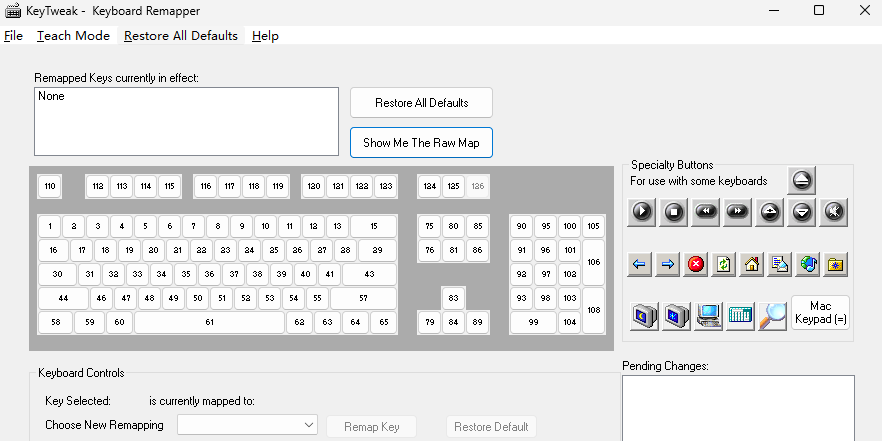Select keyboard key 75
The width and height of the screenshot is (882, 441).
coord(430,226)
